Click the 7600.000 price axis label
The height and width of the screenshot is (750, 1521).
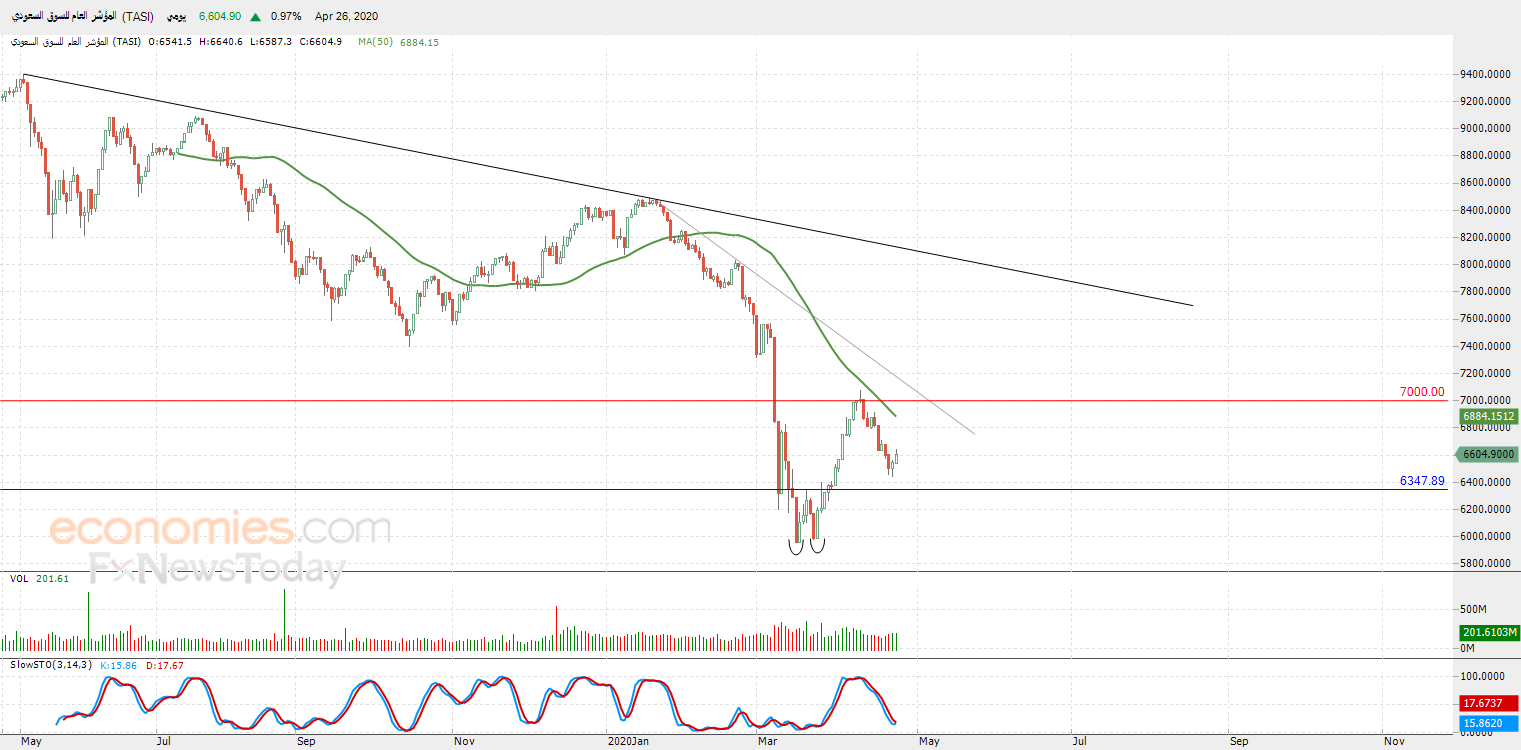pos(1485,318)
